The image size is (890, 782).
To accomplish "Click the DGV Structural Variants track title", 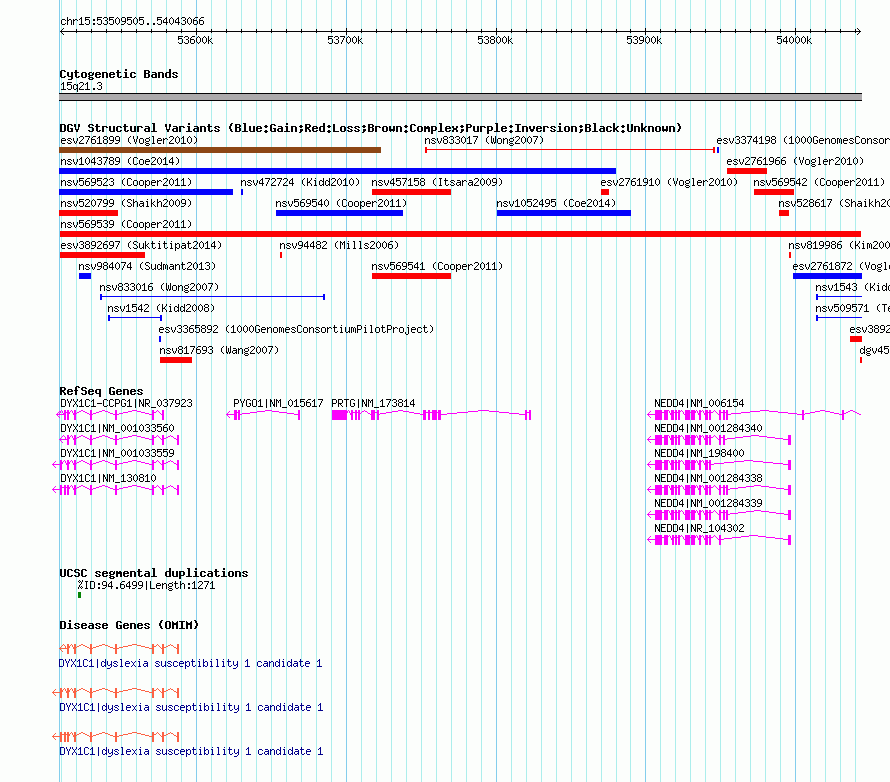I will pyautogui.click(x=370, y=128).
